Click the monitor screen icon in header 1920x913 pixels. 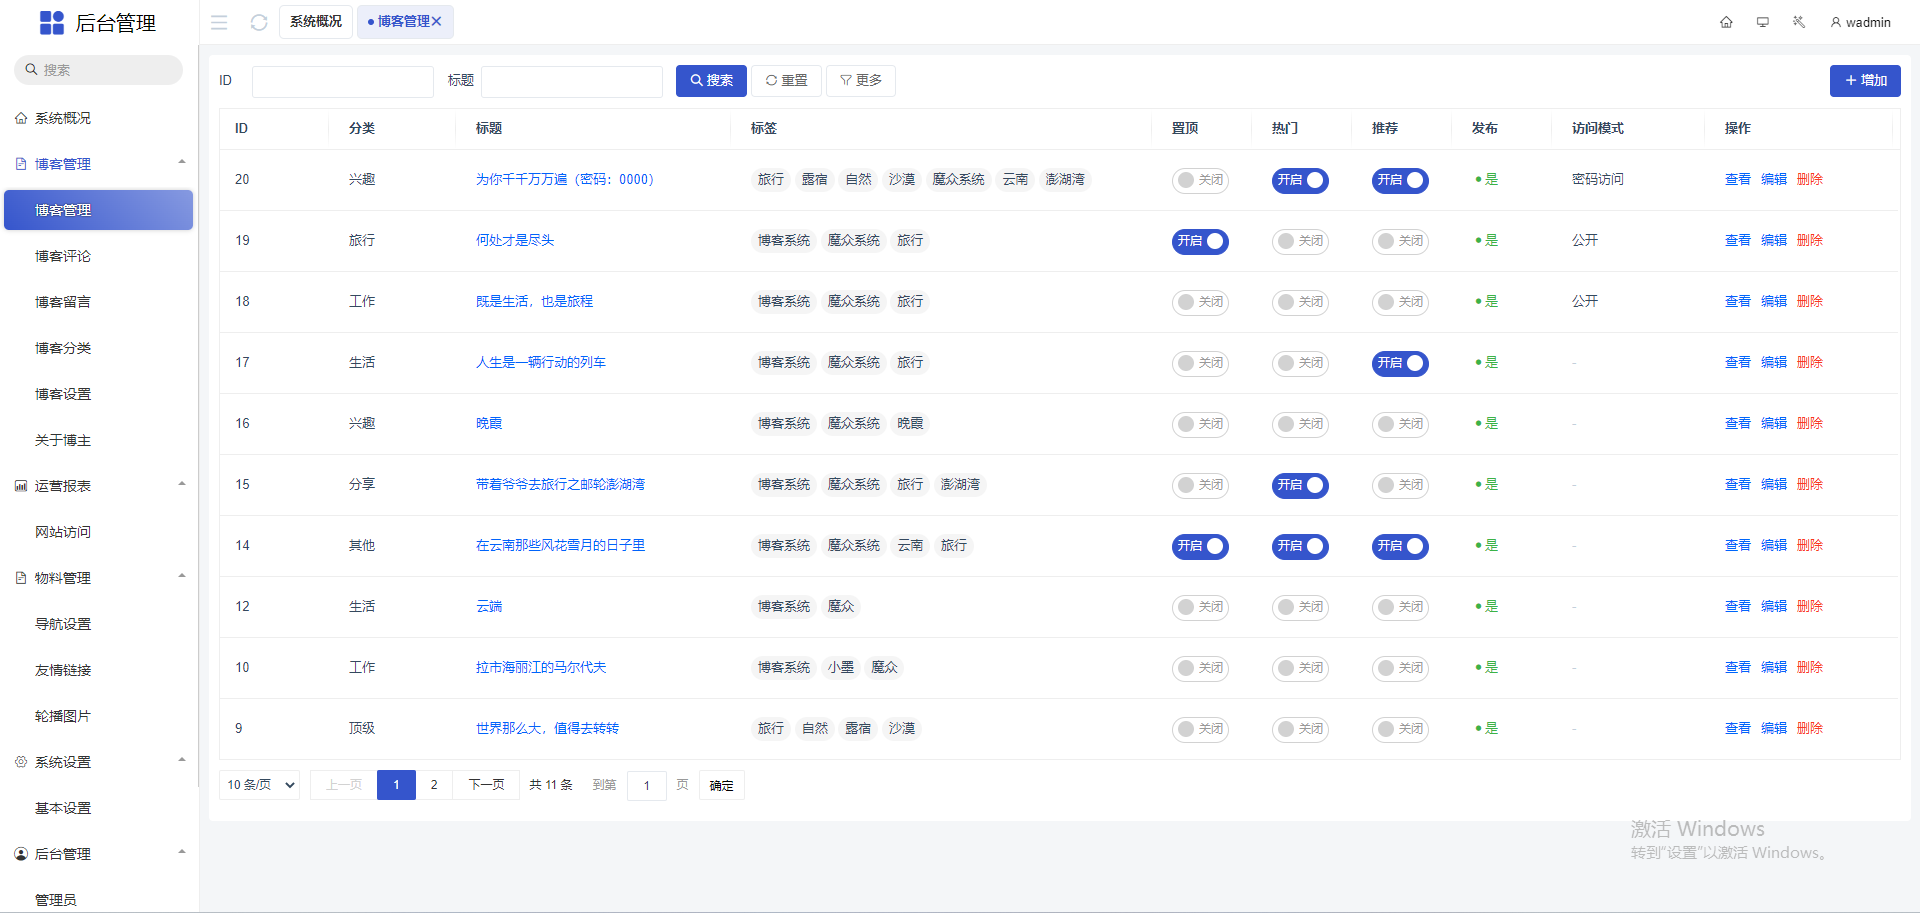[x=1763, y=22]
